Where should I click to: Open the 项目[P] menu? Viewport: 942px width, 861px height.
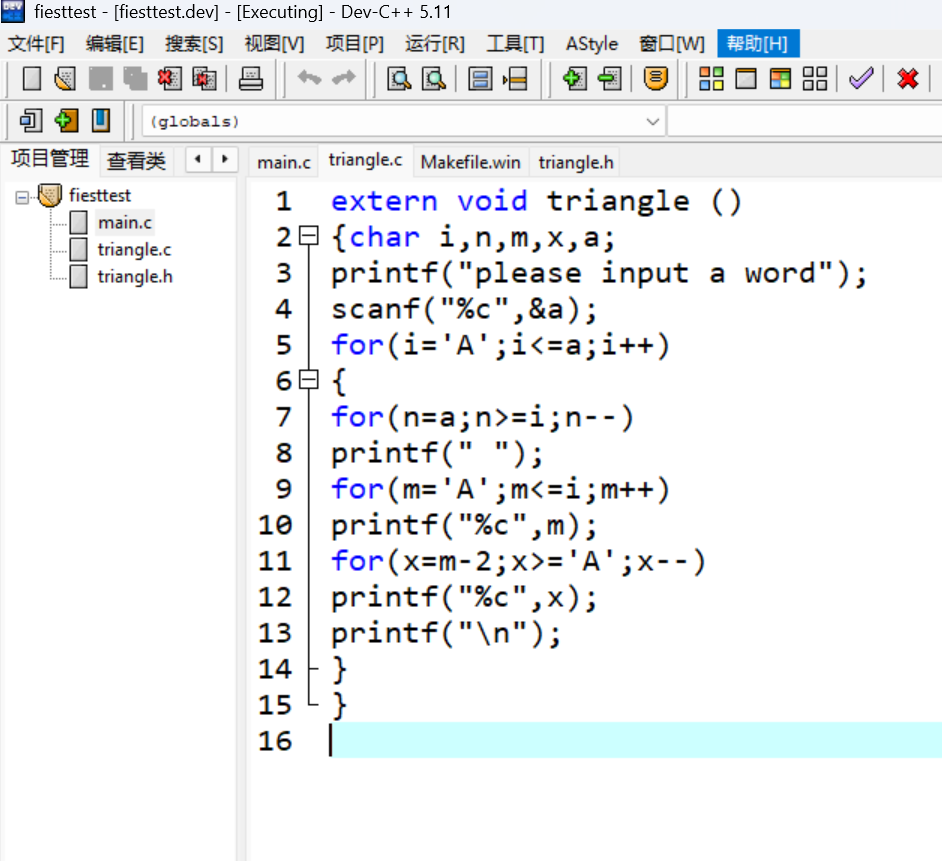[x=354, y=44]
